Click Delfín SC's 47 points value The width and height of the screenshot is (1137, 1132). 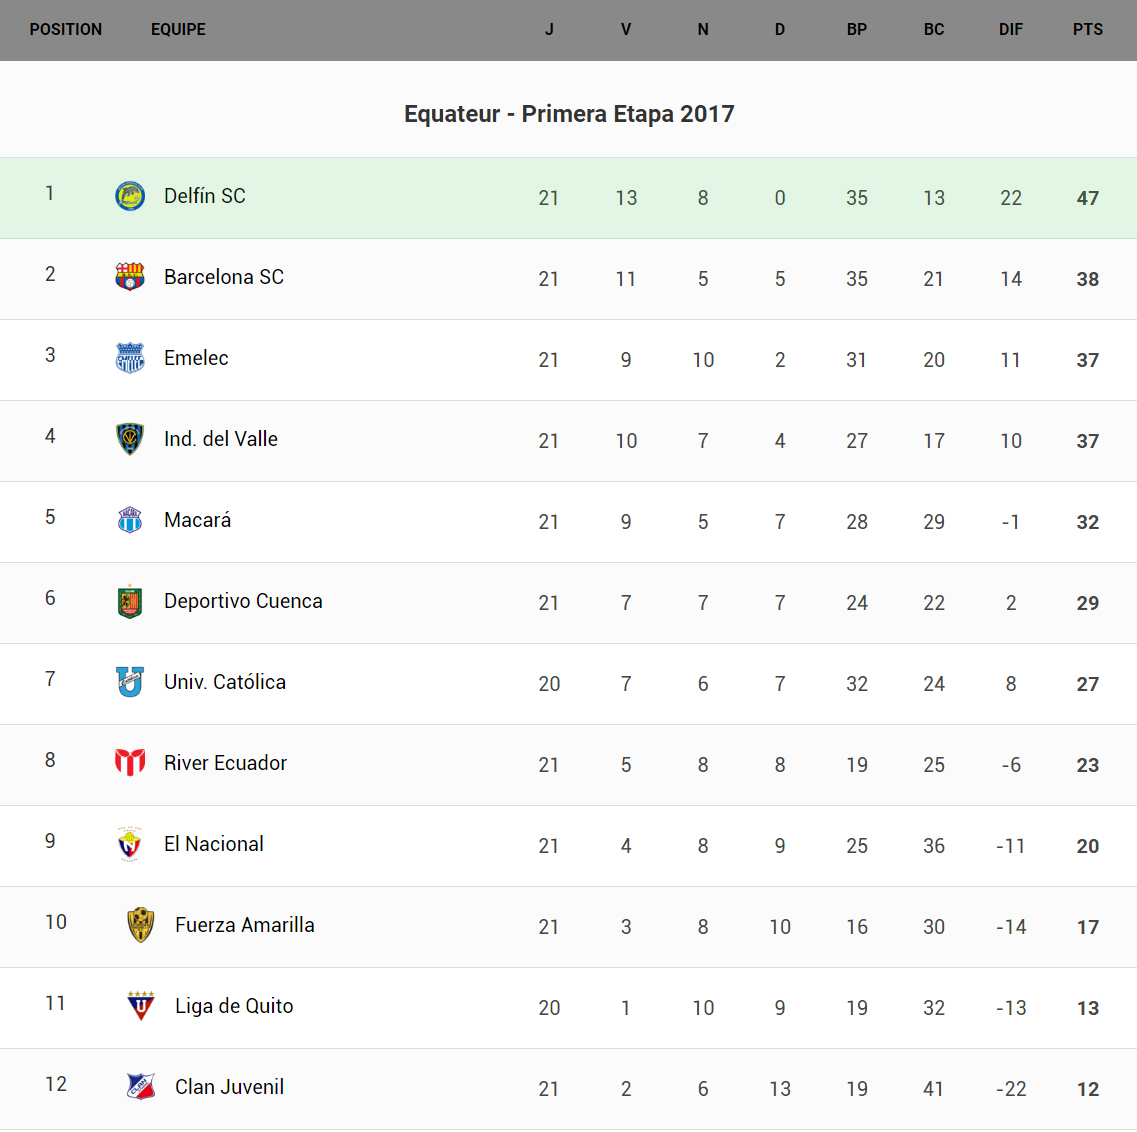1087,198
